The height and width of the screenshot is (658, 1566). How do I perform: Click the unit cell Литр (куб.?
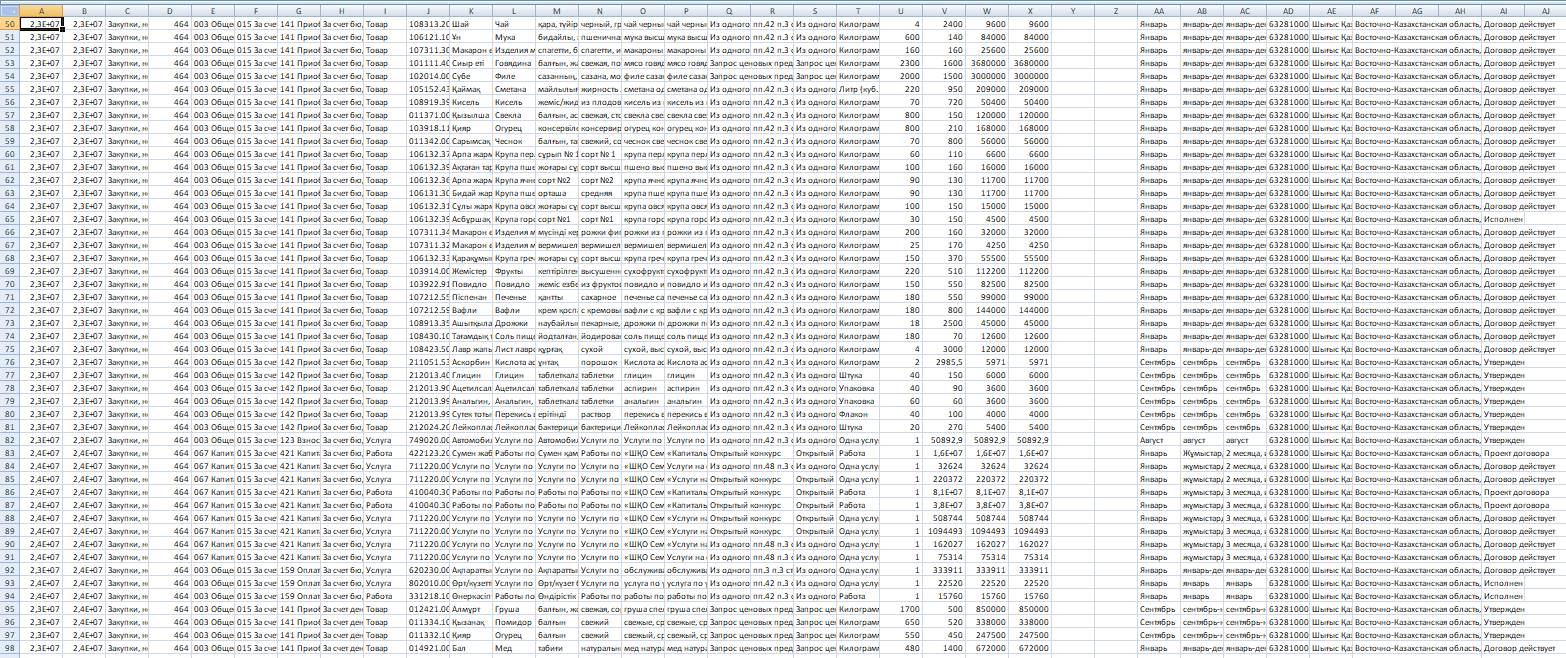tap(858, 88)
